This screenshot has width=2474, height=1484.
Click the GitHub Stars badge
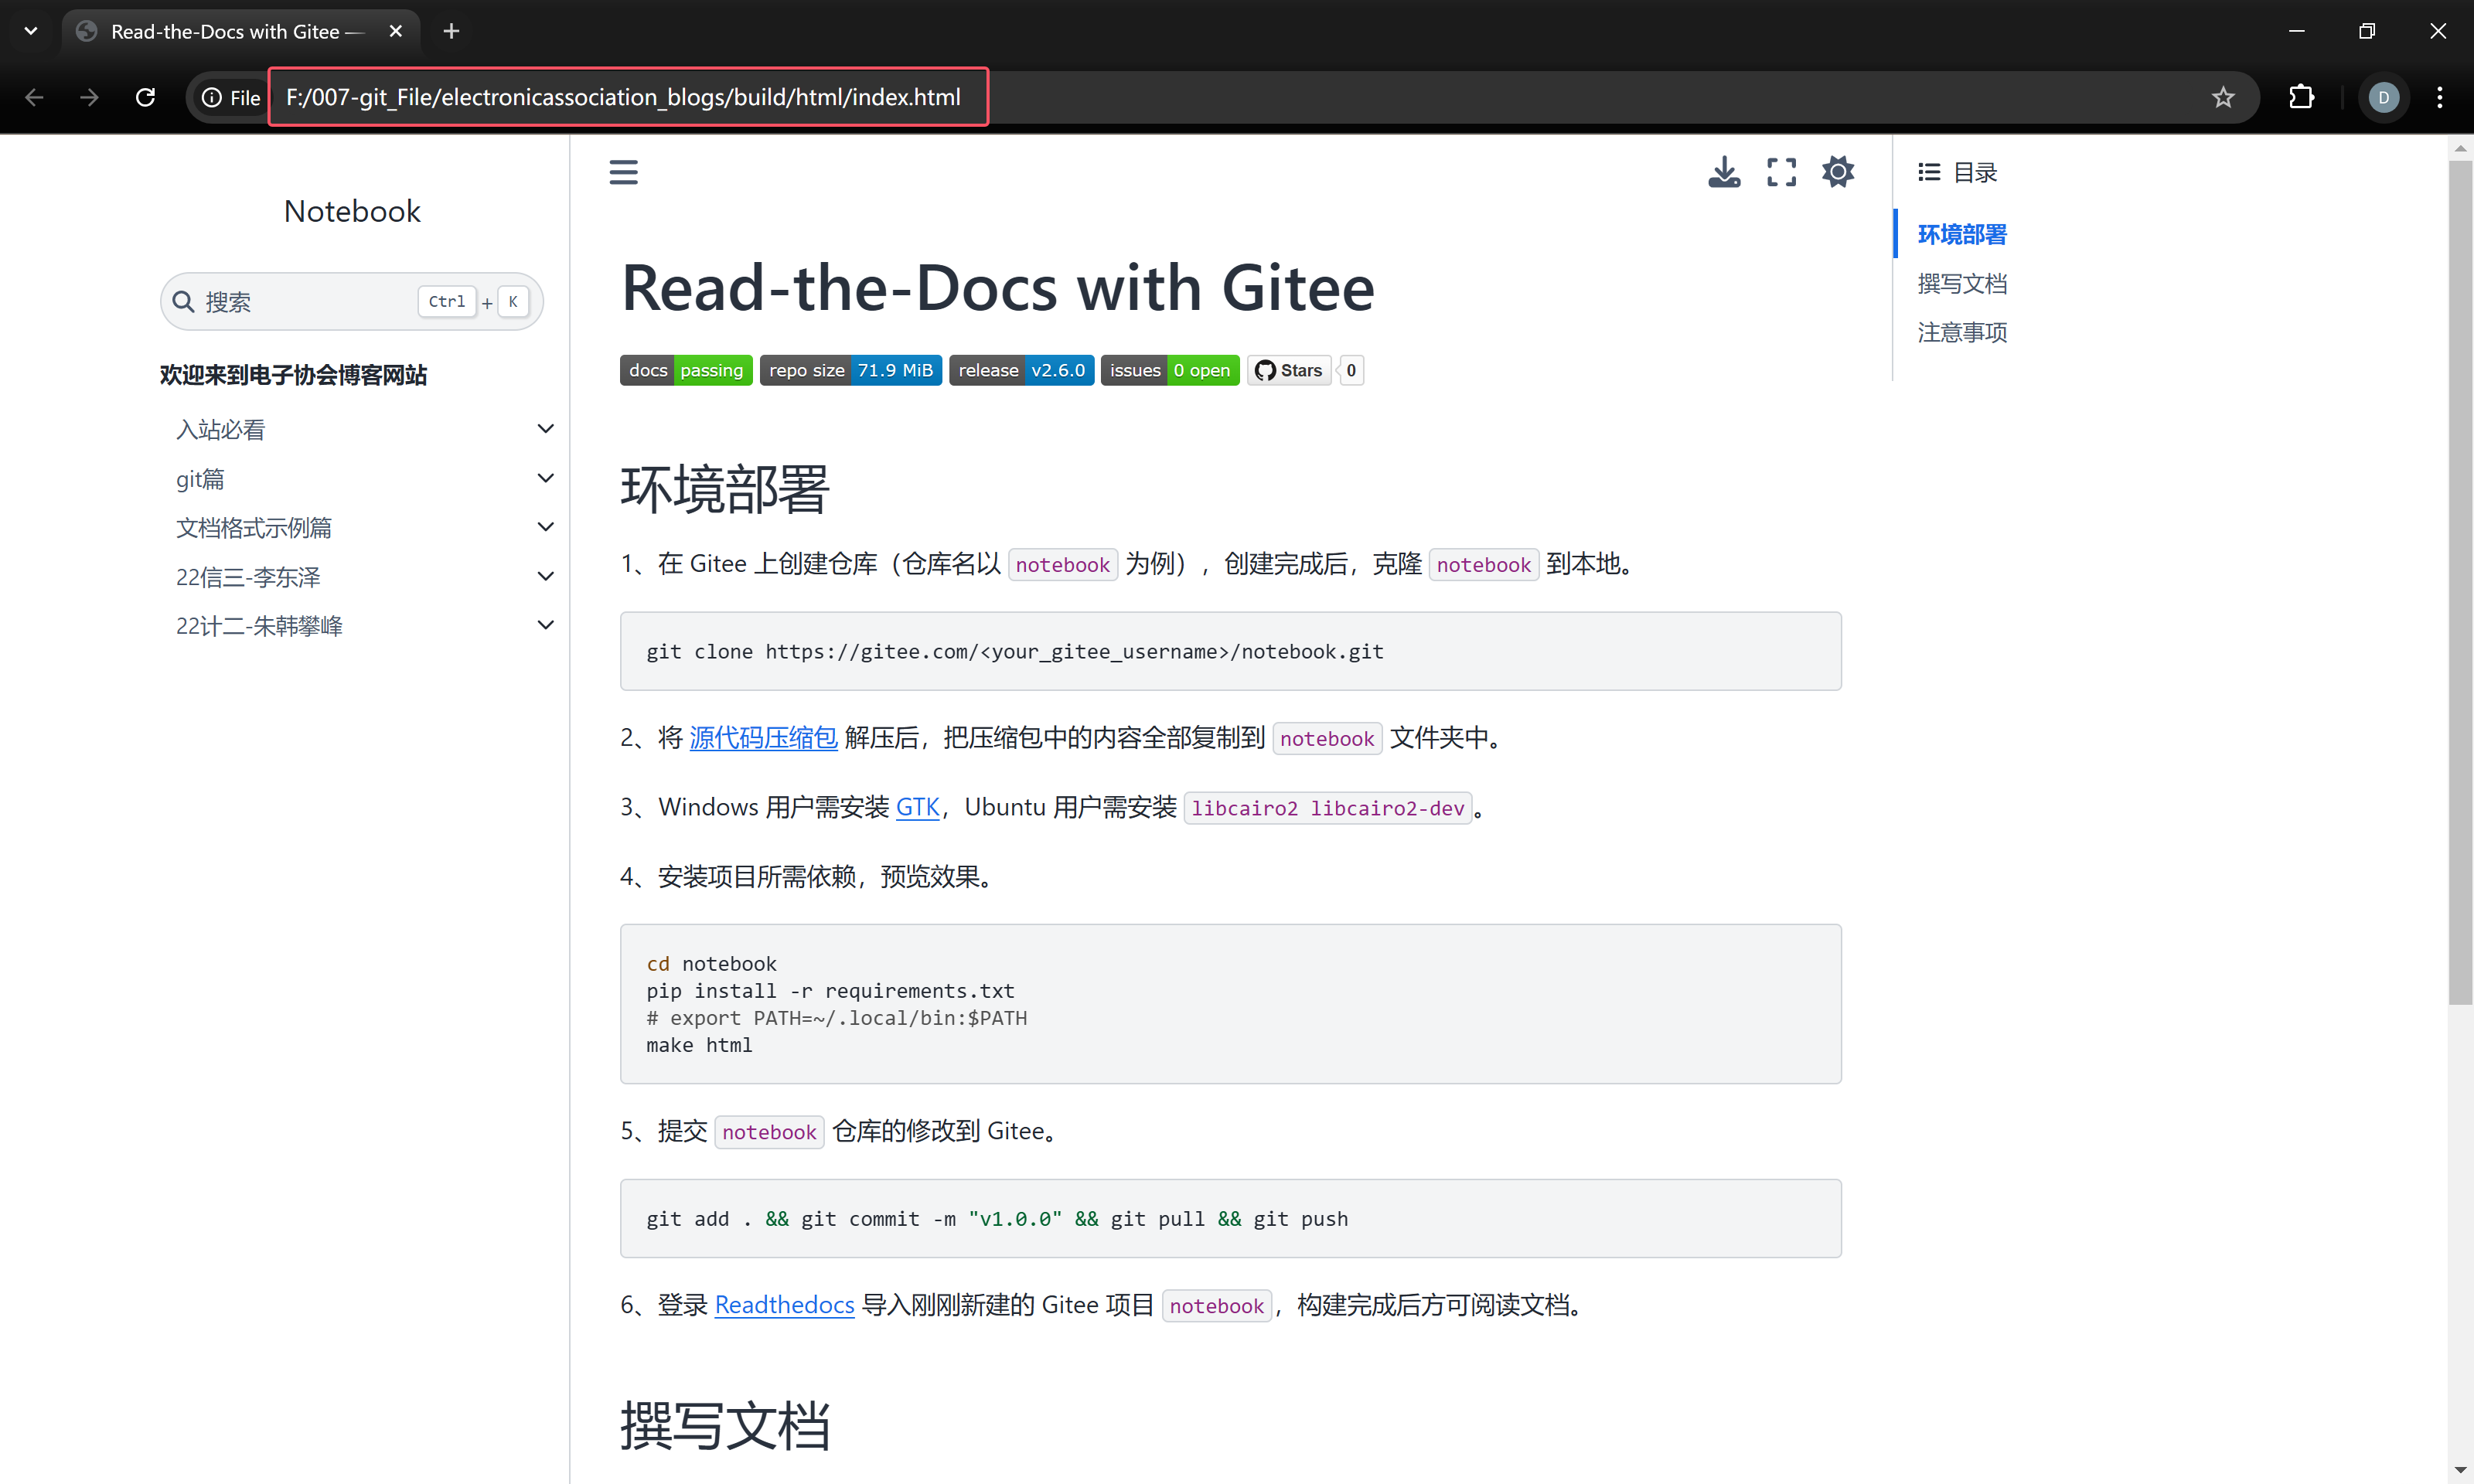1289,370
